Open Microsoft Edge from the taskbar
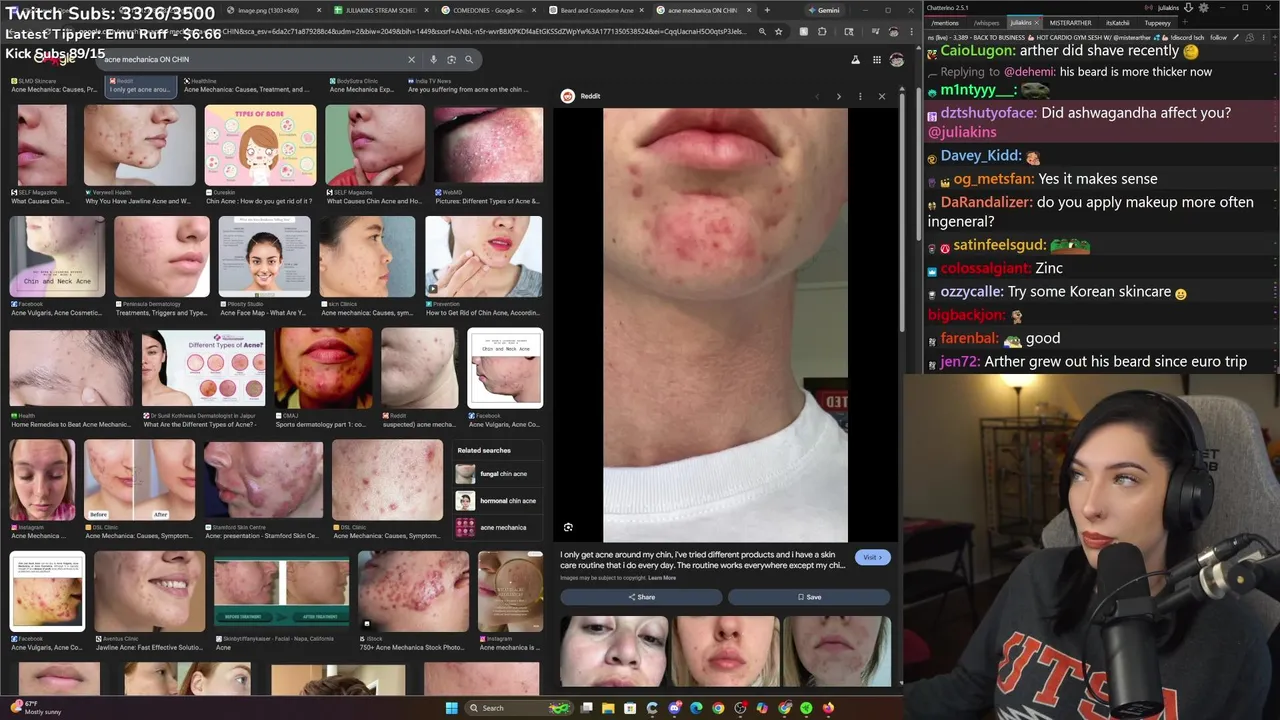Screen dimensions: 1280x720 [696, 708]
